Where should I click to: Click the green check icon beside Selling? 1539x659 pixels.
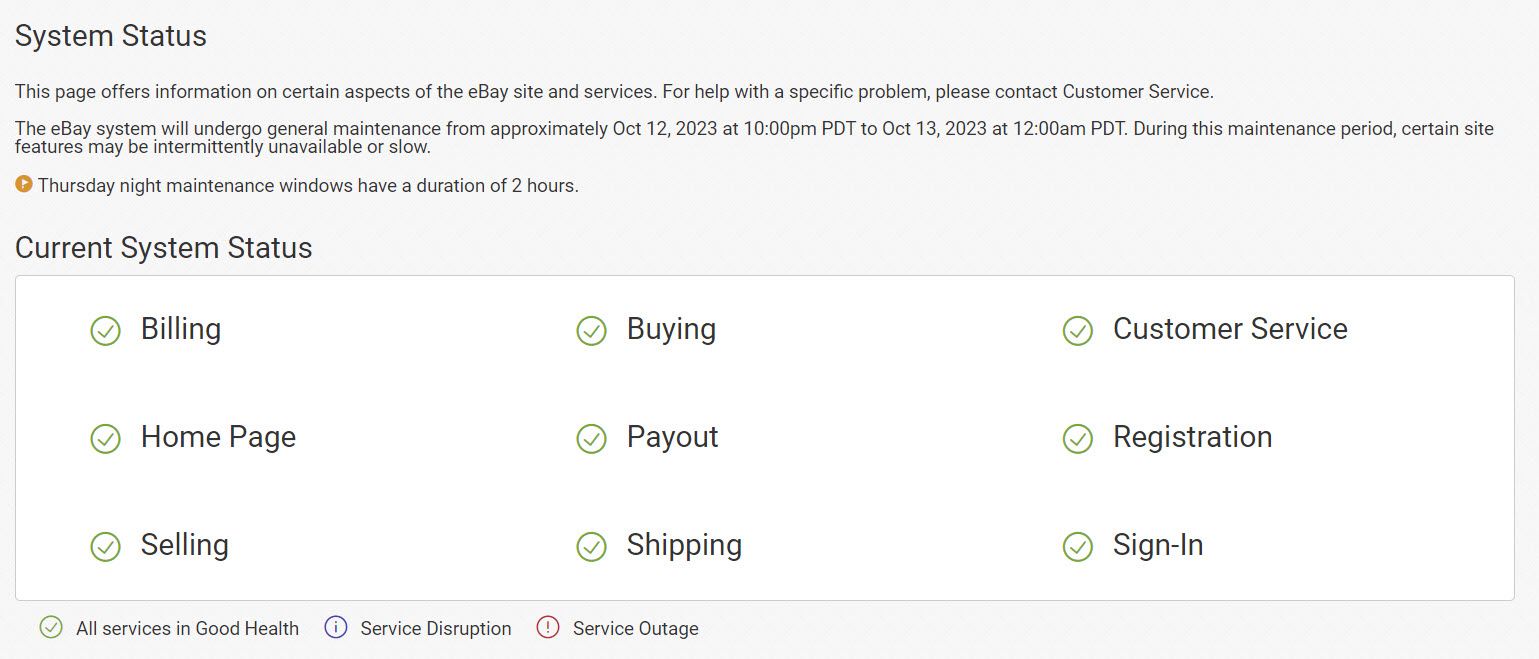coord(105,546)
